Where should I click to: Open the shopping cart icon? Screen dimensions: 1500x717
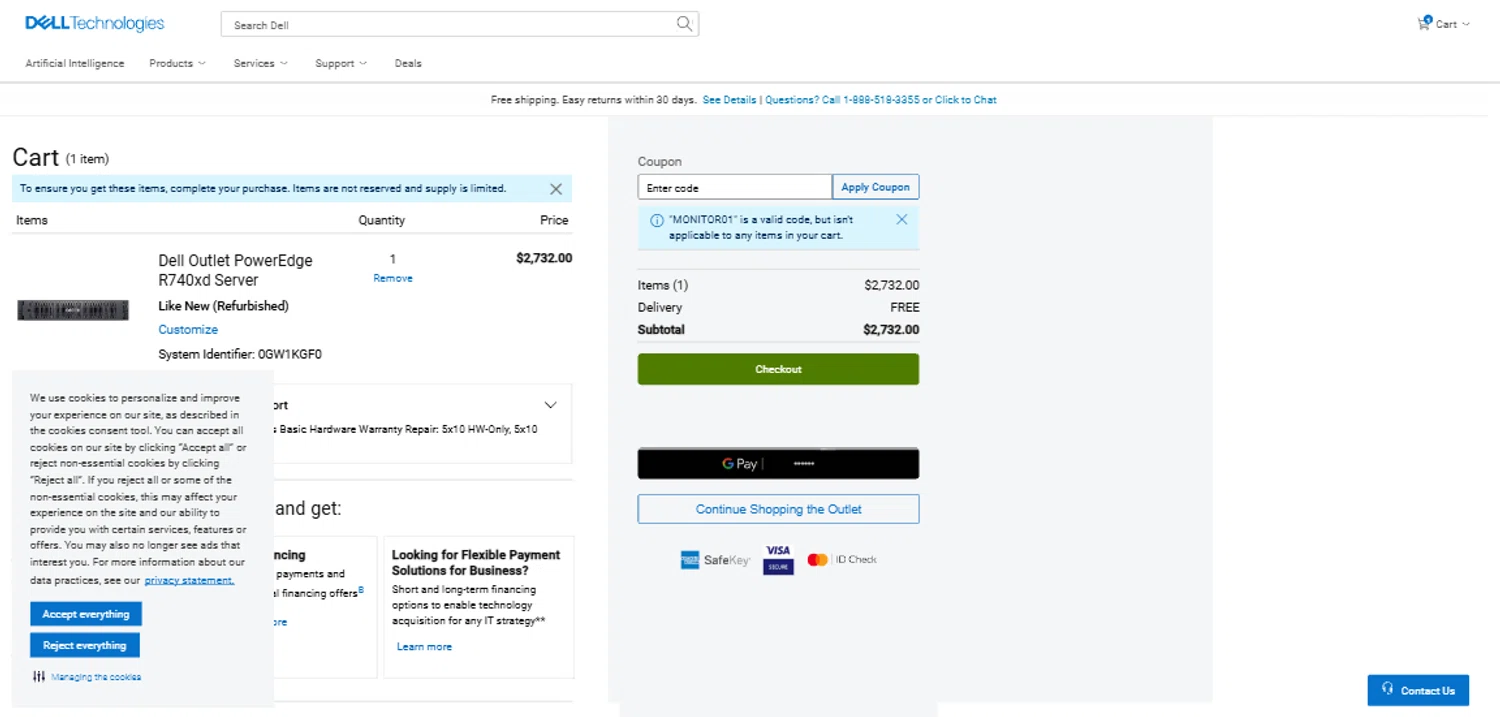coord(1424,23)
